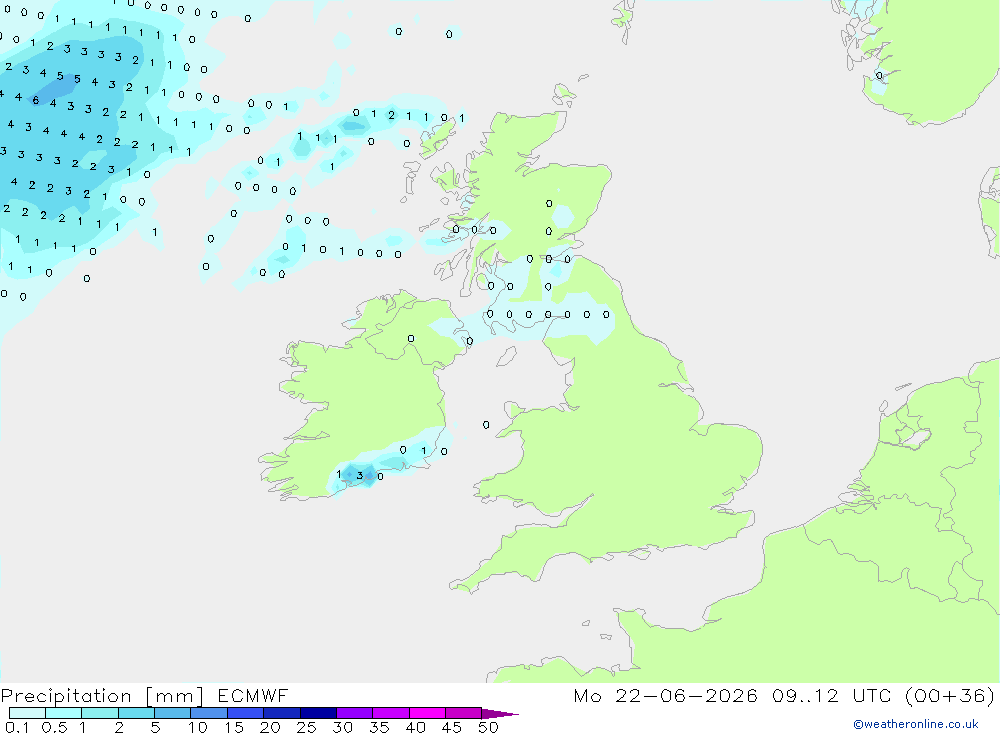Click the '(00+36)' forecast offset text
The width and height of the screenshot is (1000, 733).
[x=950, y=696]
